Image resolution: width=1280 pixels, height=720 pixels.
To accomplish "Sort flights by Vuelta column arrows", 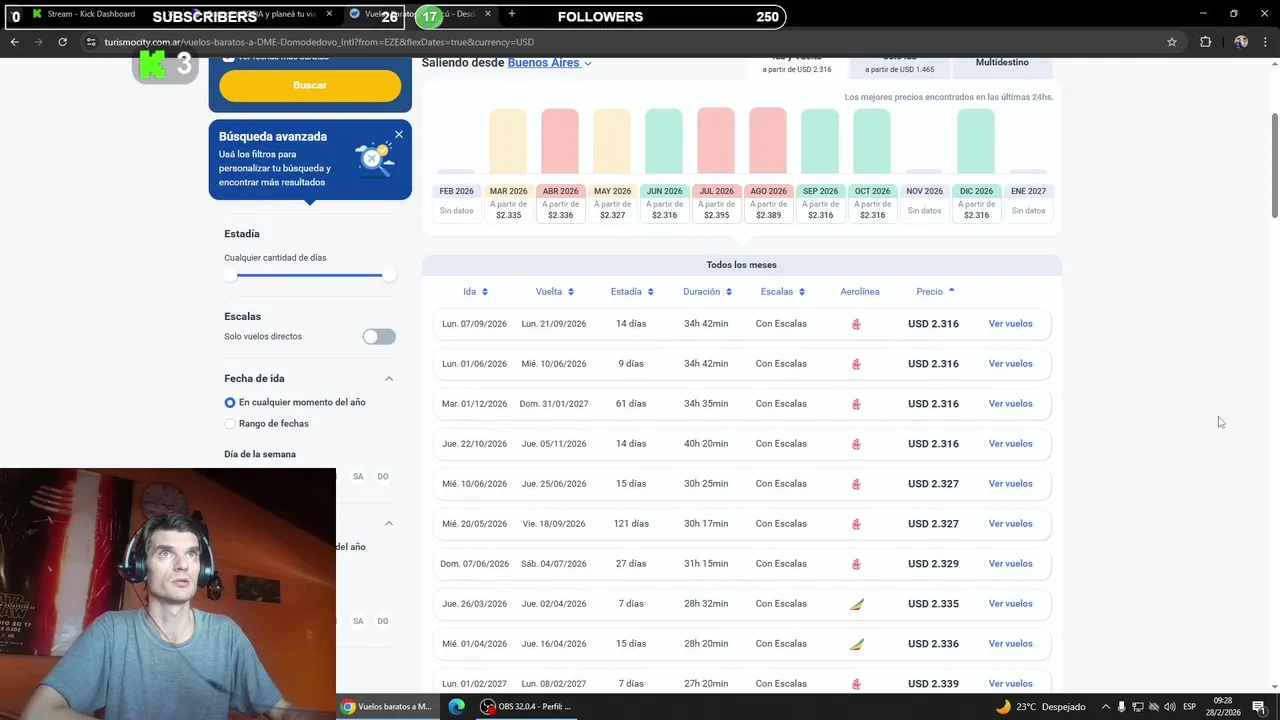I will point(570,292).
